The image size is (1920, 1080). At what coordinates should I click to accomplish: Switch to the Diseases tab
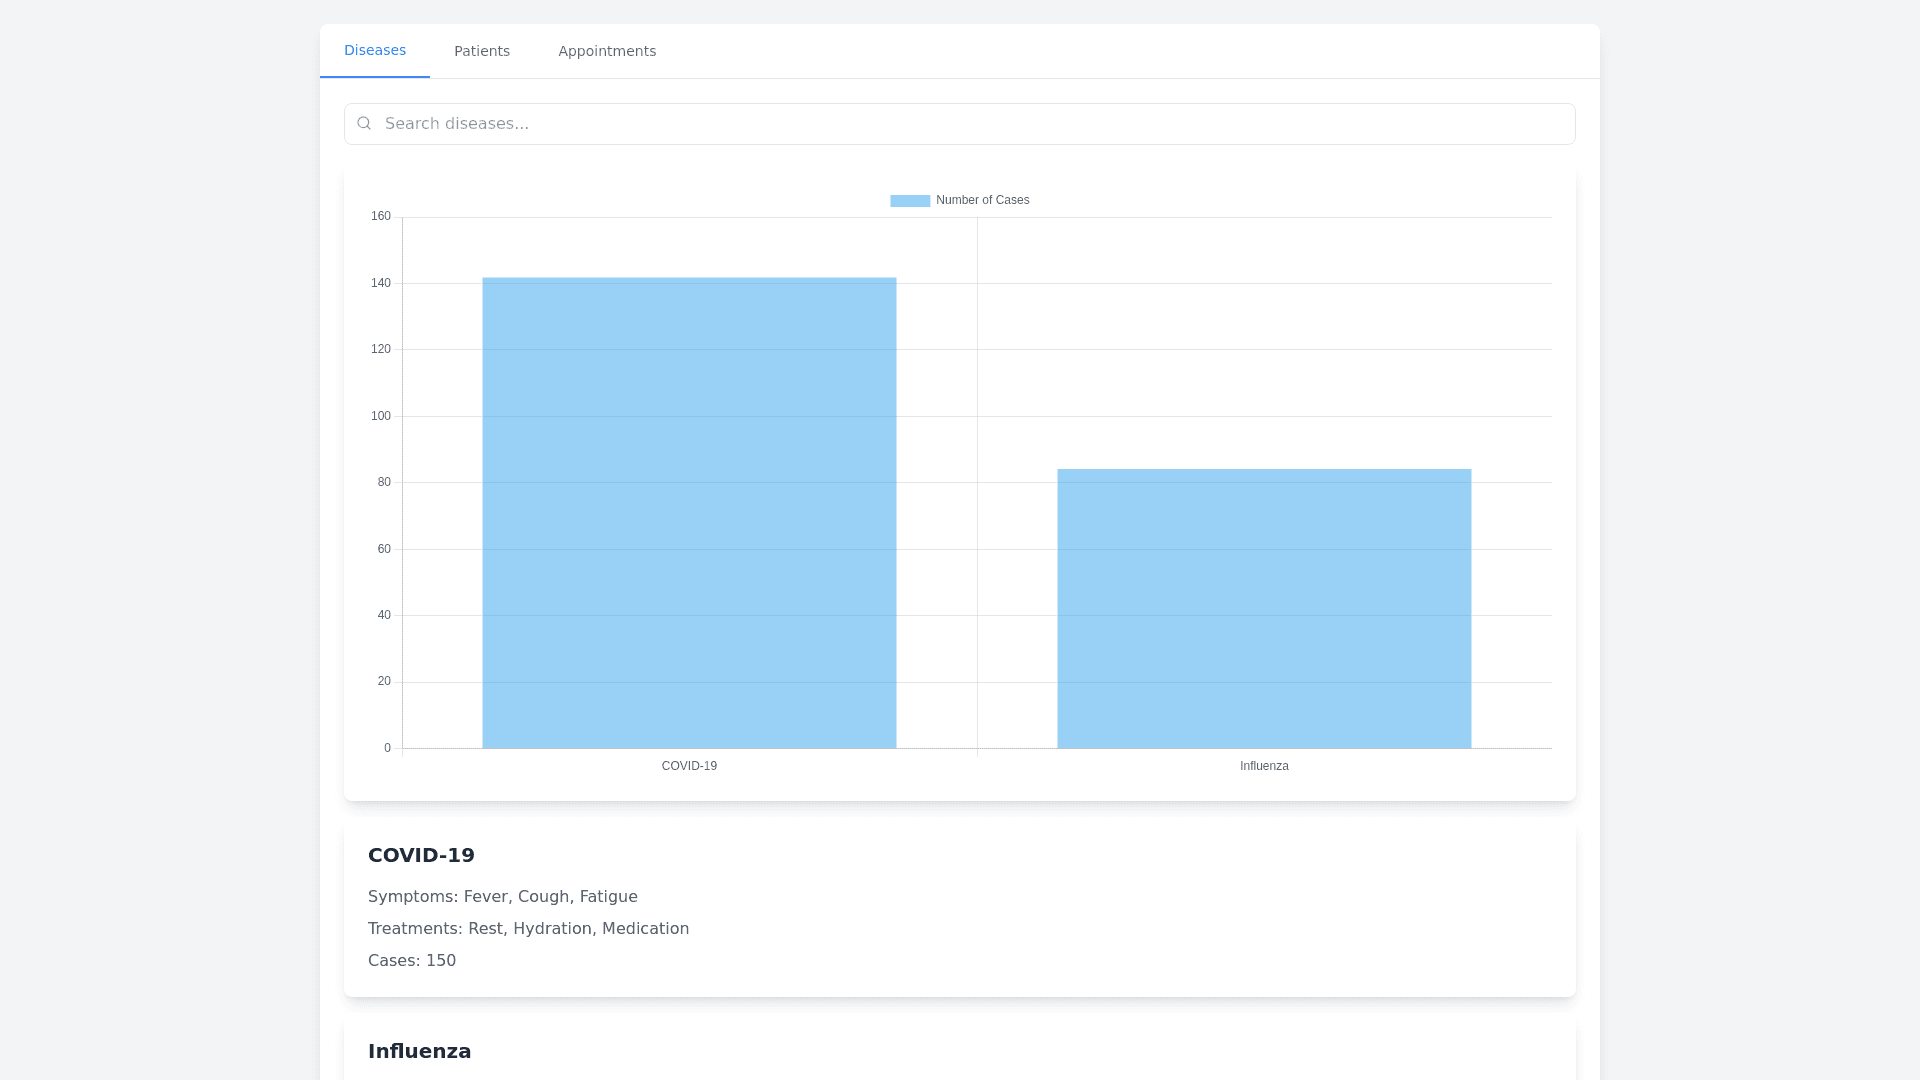[x=375, y=50]
